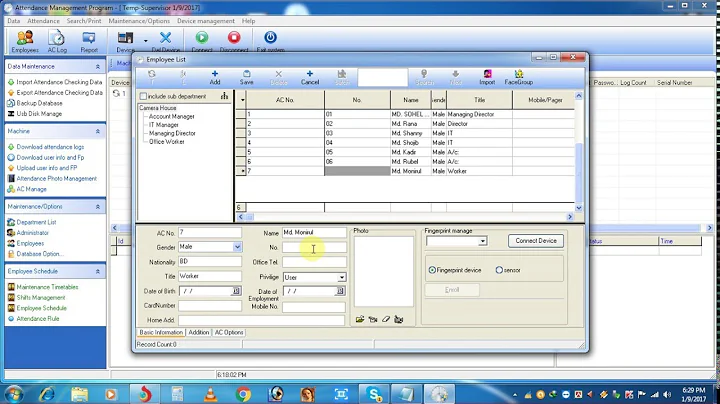This screenshot has height=404, width=720.
Task: Open the Maintenance/Options menu in menu bar
Action: (x=139, y=21)
